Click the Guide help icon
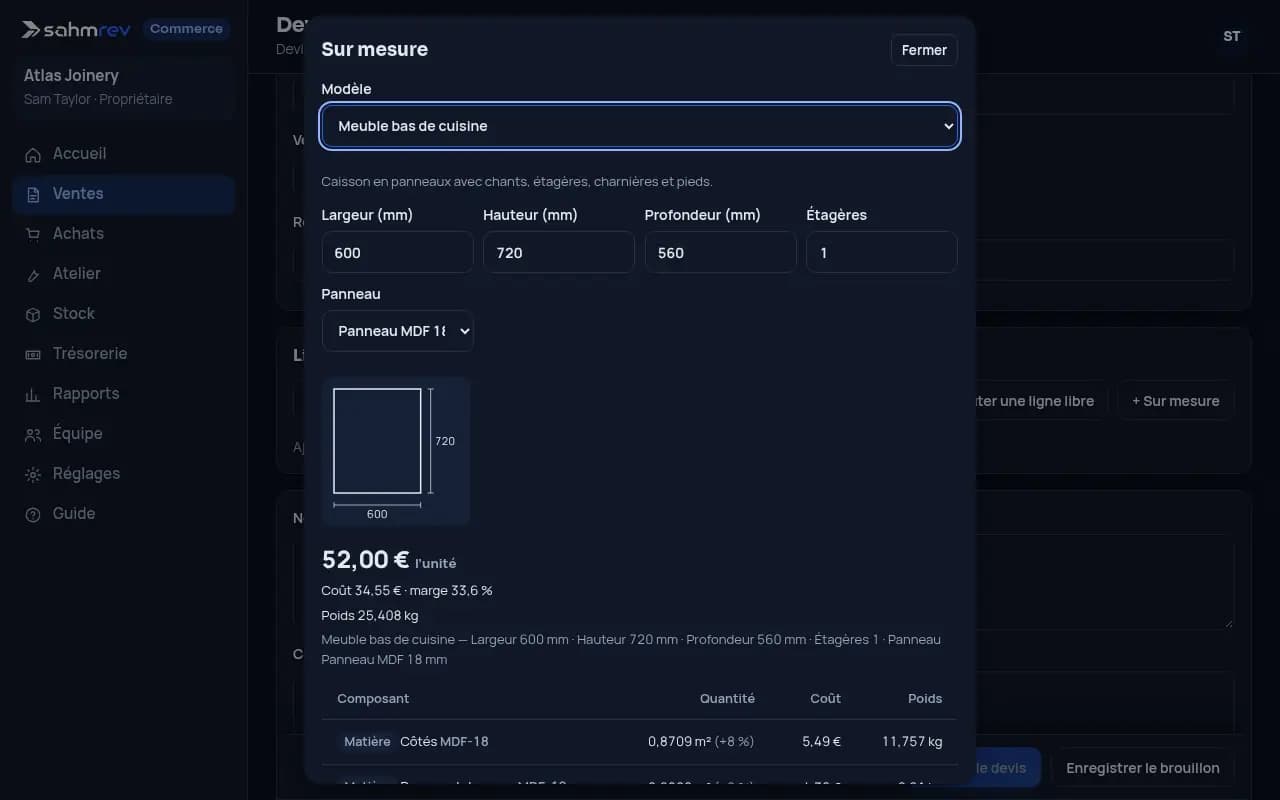This screenshot has width=1280, height=800. coord(33,514)
